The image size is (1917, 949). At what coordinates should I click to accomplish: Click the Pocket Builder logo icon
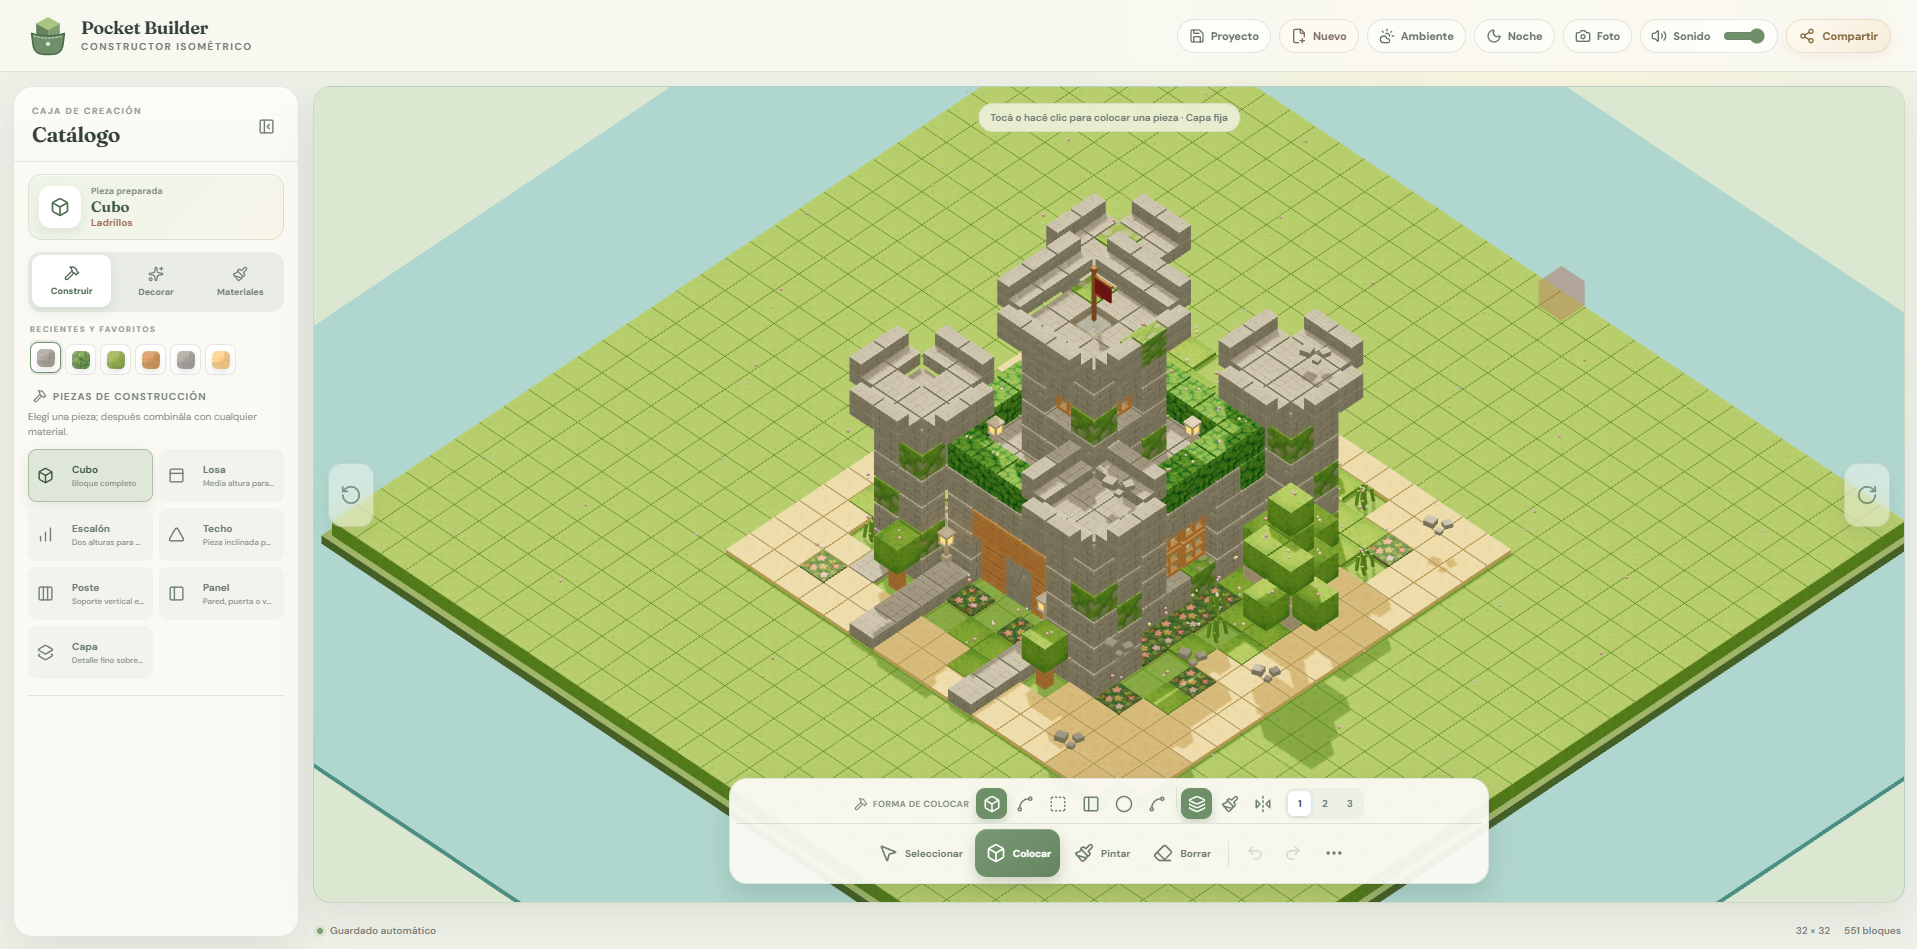[48, 36]
